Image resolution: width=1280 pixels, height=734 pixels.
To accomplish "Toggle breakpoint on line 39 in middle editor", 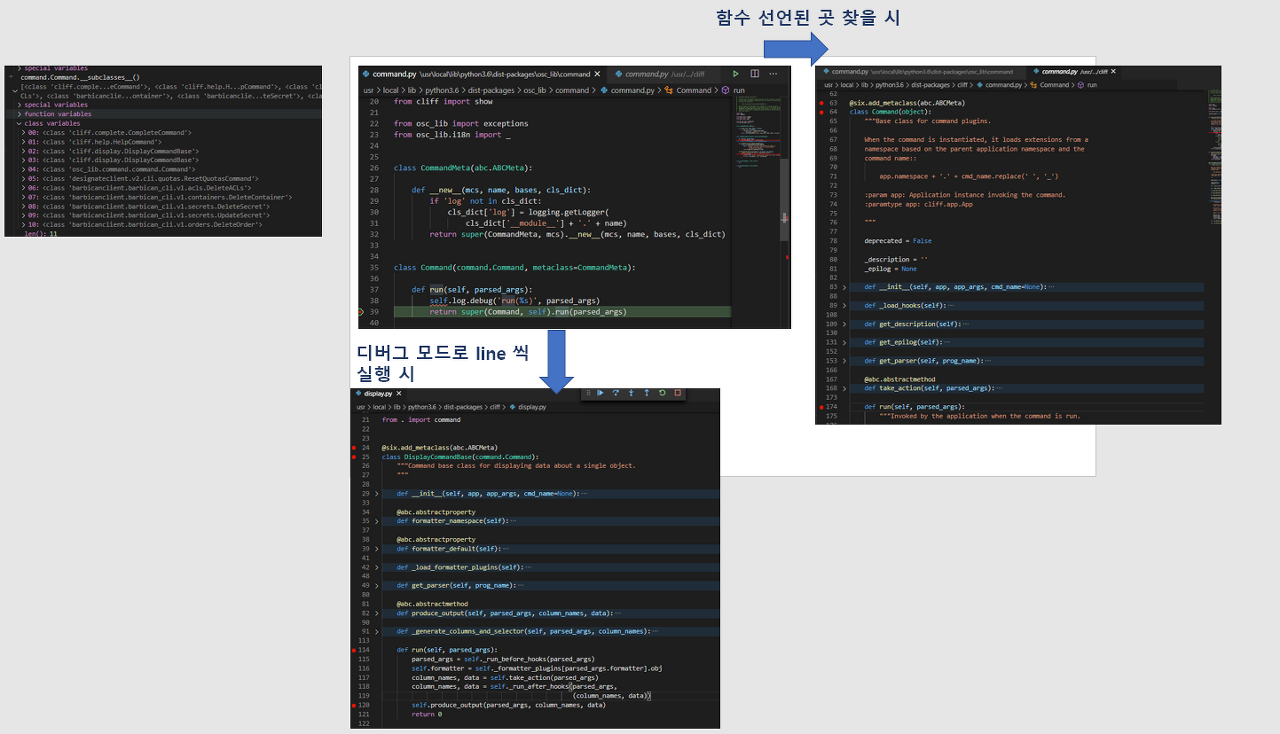I will pos(361,311).
